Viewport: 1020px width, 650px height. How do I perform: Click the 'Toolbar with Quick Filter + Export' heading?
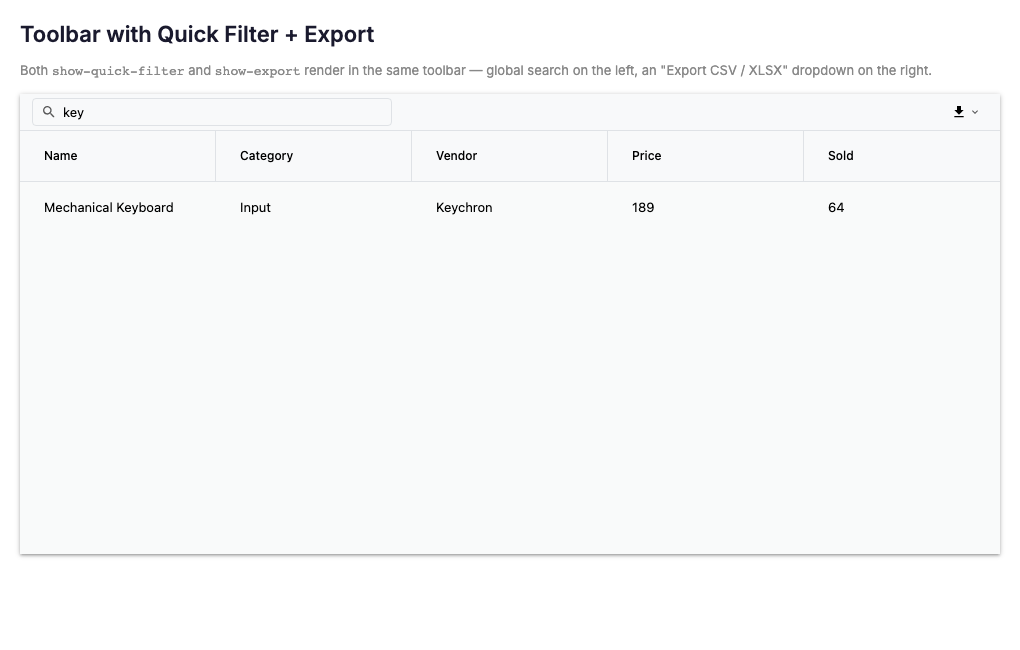pos(197,34)
